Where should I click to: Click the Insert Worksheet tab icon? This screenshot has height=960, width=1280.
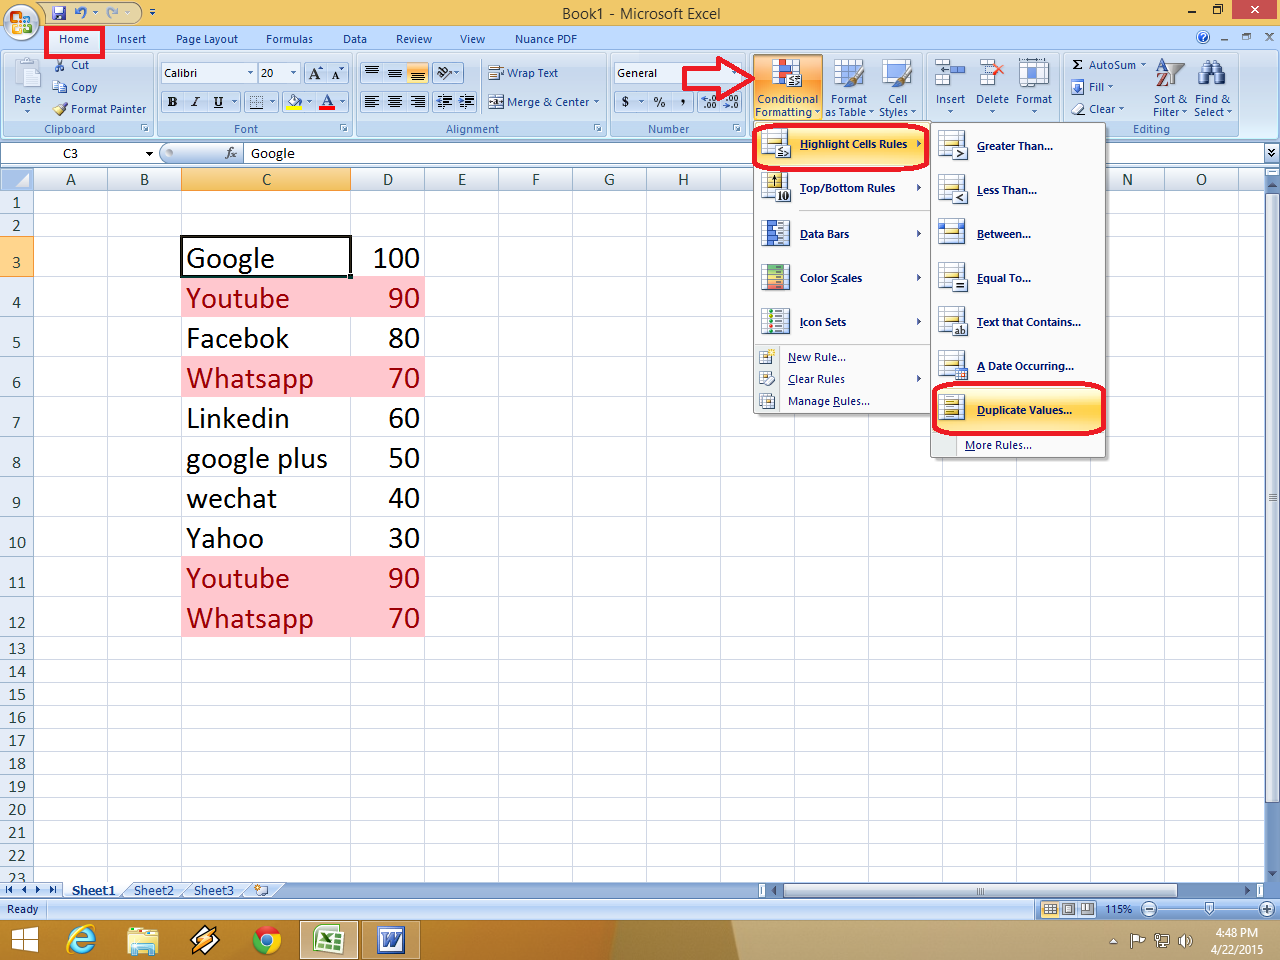pos(262,890)
